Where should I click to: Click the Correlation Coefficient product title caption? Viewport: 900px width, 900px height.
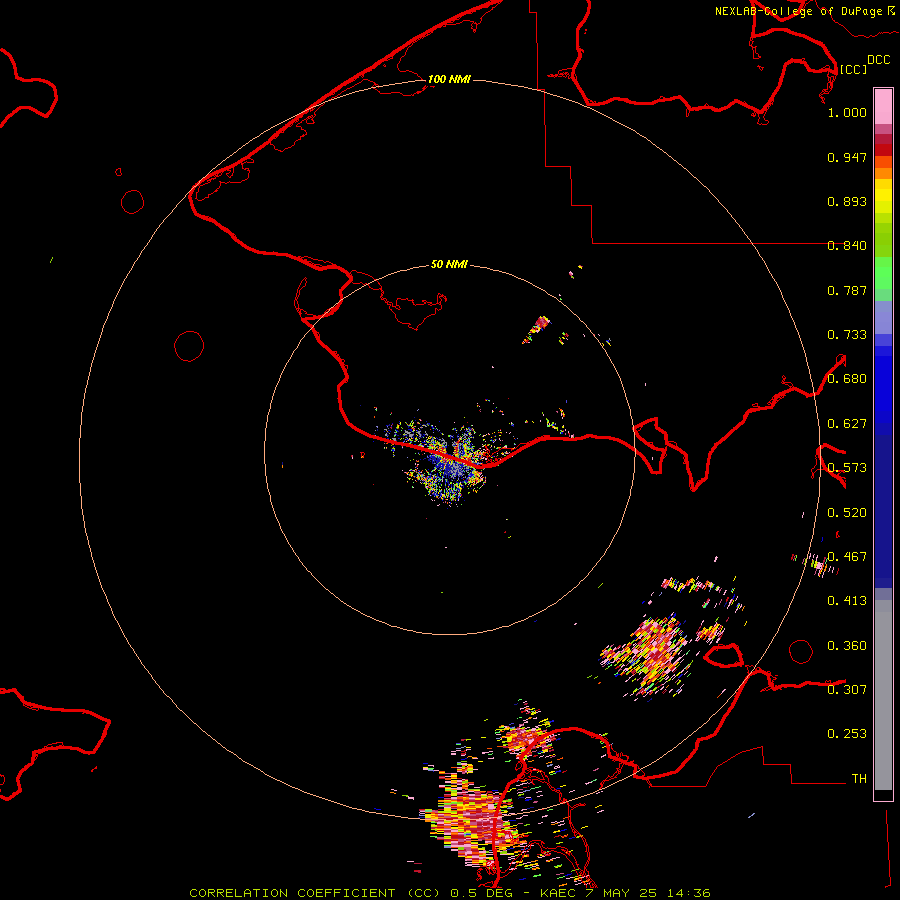click(450, 893)
